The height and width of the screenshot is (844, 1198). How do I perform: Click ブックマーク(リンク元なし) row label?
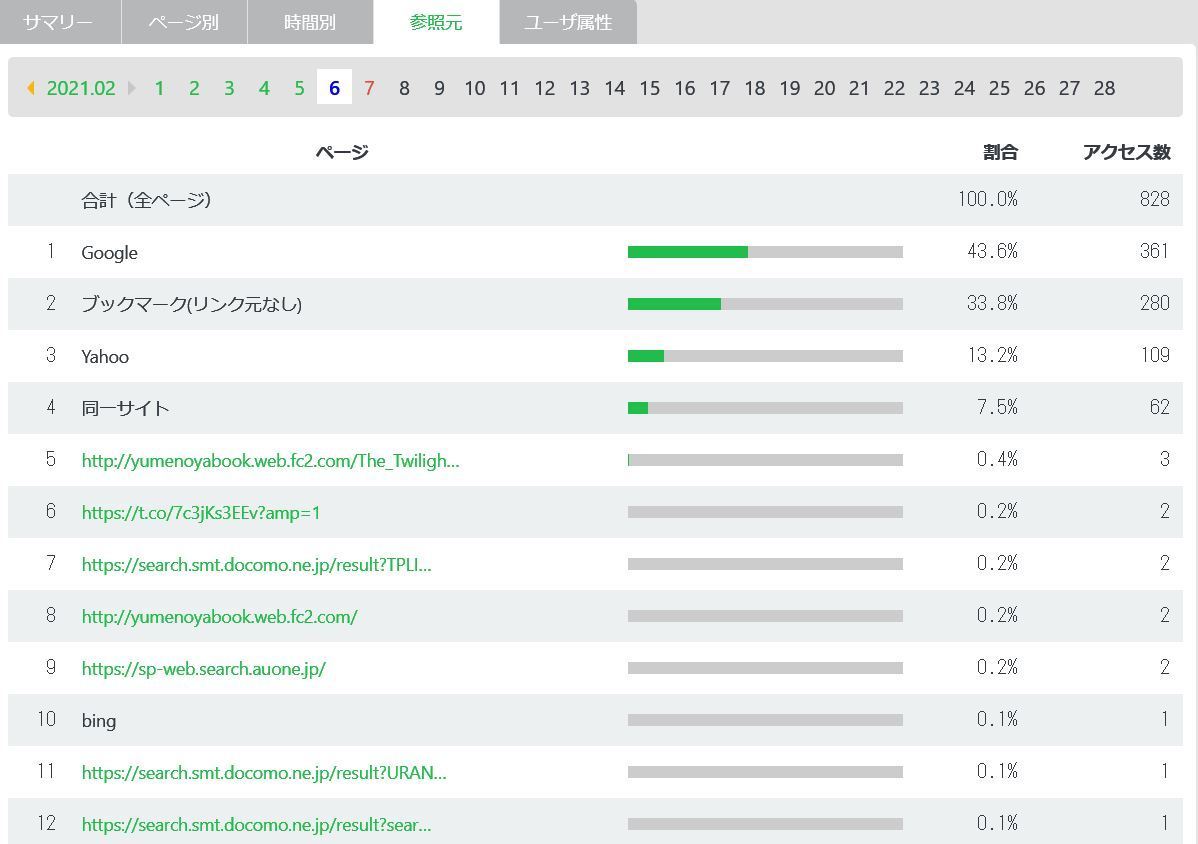tap(192, 304)
